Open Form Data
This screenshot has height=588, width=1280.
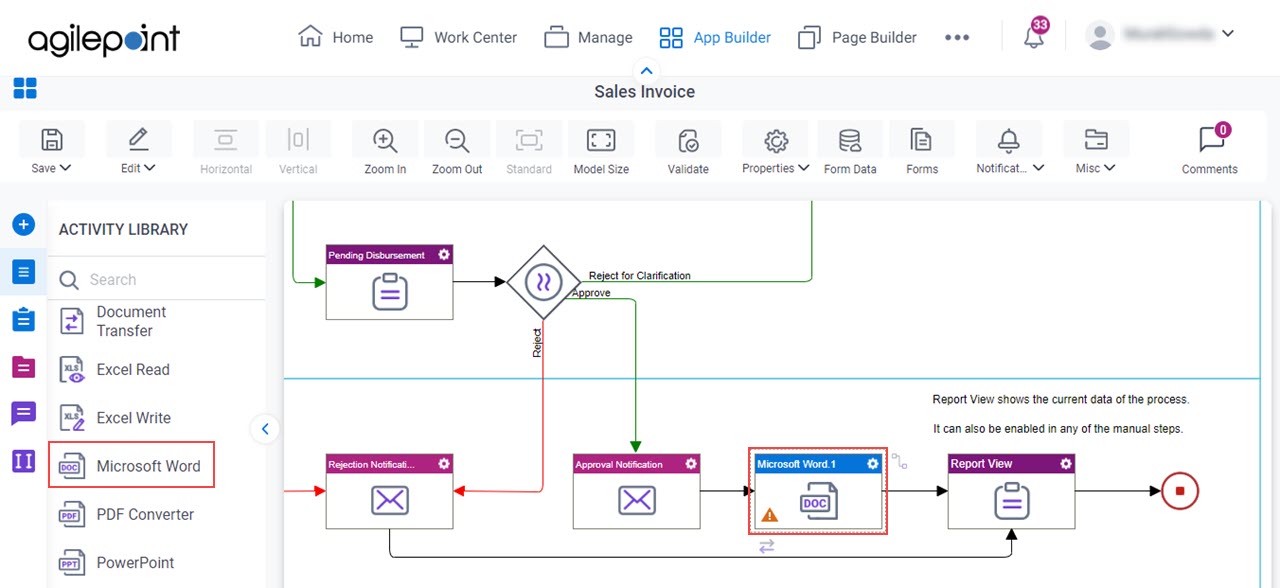[850, 149]
